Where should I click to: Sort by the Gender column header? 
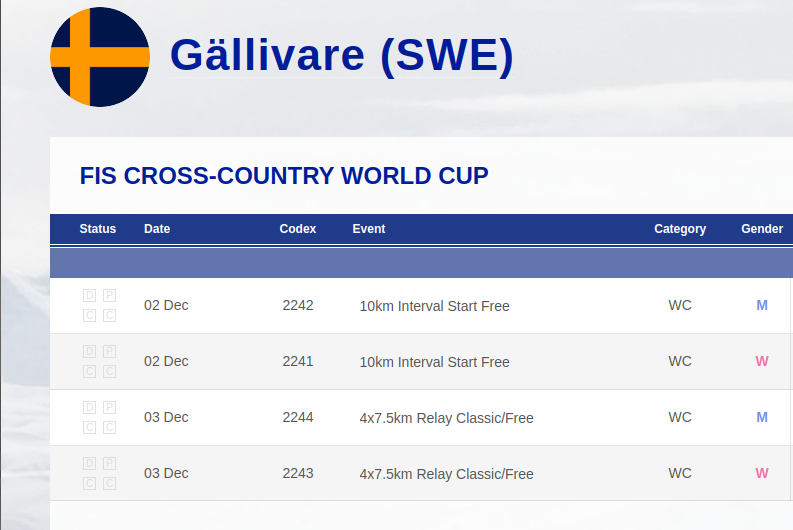click(x=762, y=229)
